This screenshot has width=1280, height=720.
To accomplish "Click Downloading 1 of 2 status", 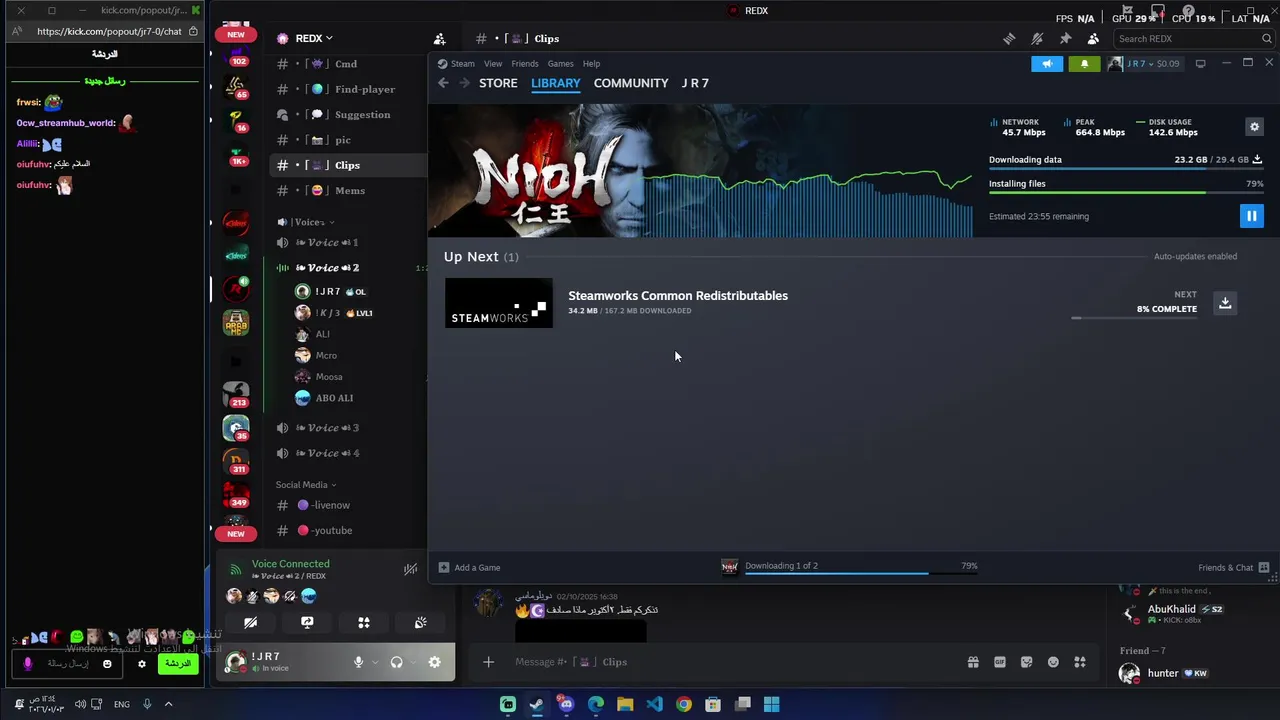I will (x=781, y=566).
